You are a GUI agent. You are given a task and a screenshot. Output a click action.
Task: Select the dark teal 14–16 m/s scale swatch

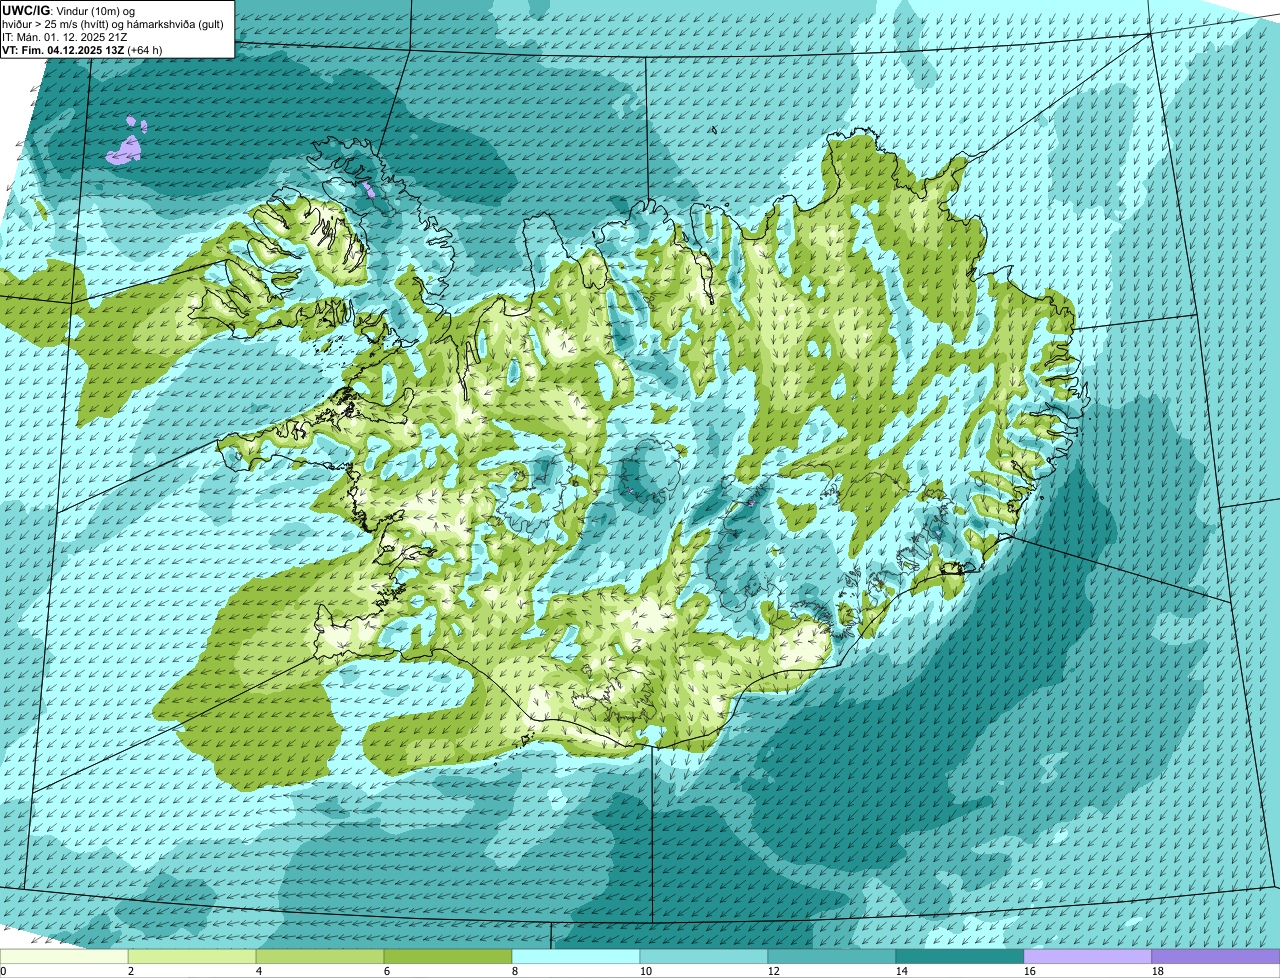point(960,957)
